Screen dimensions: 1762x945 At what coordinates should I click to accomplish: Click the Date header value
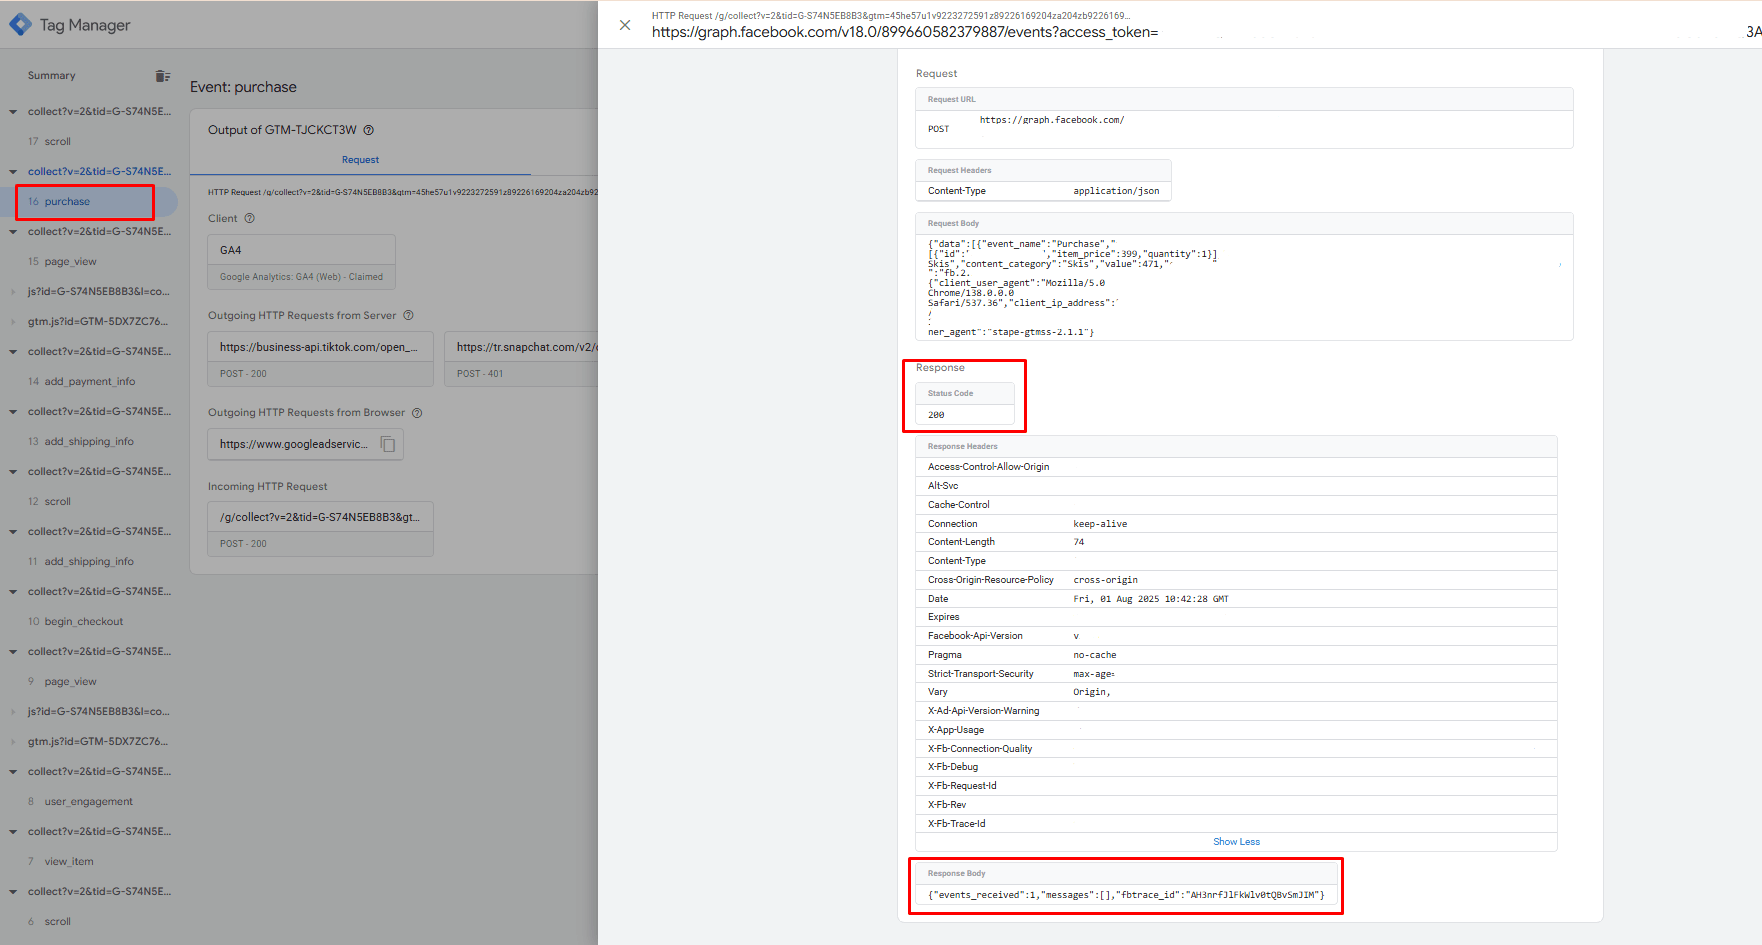point(1151,599)
